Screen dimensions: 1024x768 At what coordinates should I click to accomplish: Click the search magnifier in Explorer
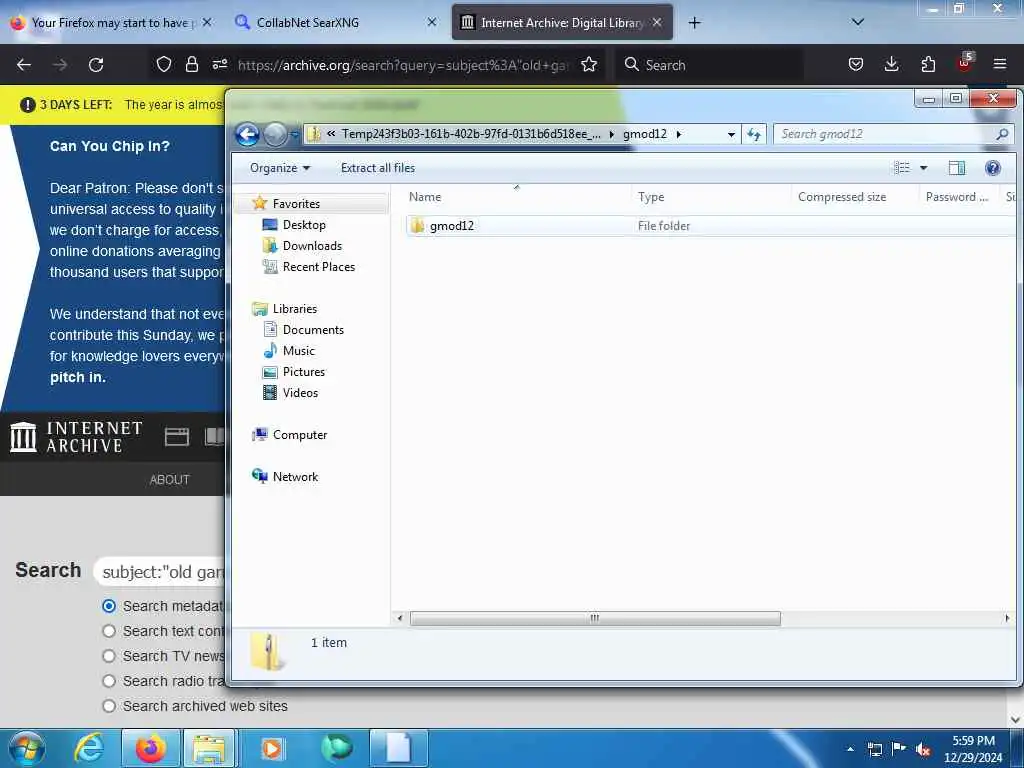(1002, 134)
